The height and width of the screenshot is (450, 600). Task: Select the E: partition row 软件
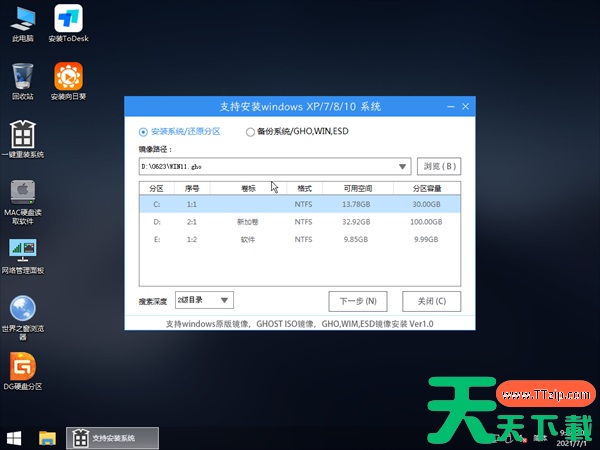tap(300, 240)
